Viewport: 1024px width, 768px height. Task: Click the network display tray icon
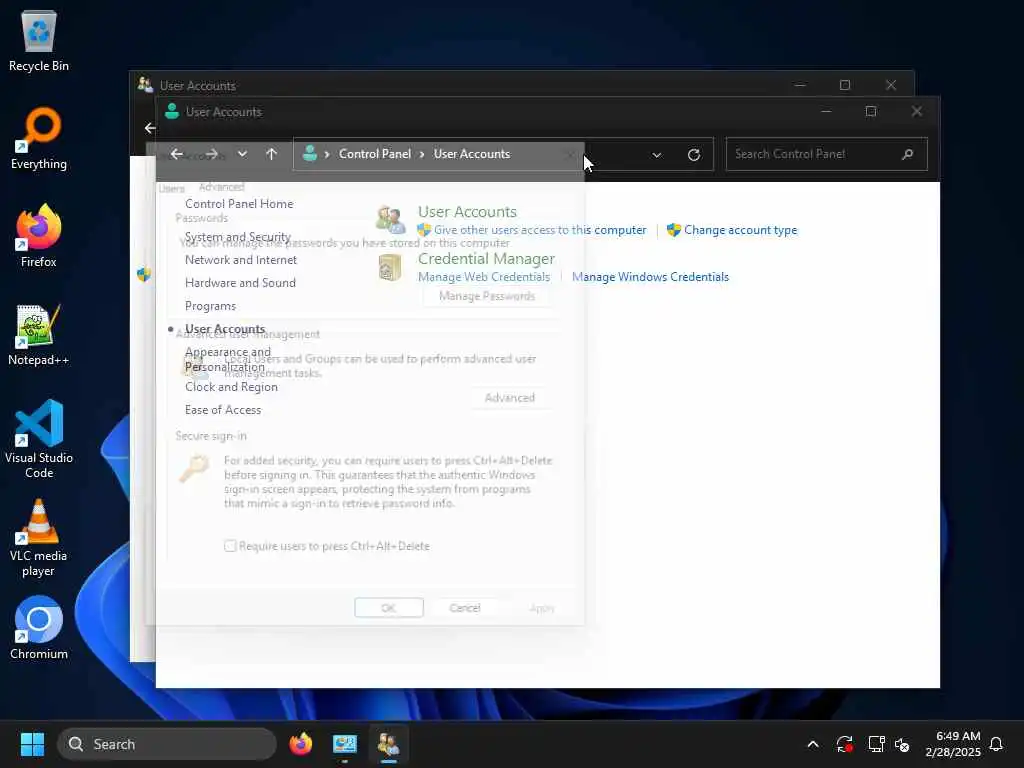pos(876,744)
